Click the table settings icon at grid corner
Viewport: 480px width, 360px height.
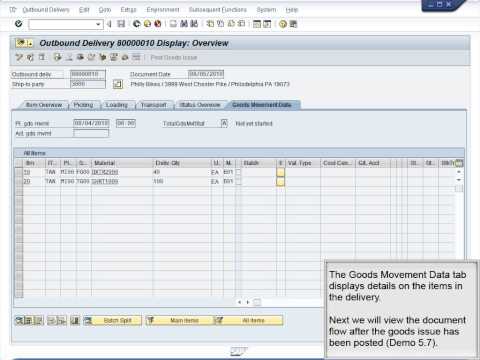point(459,163)
